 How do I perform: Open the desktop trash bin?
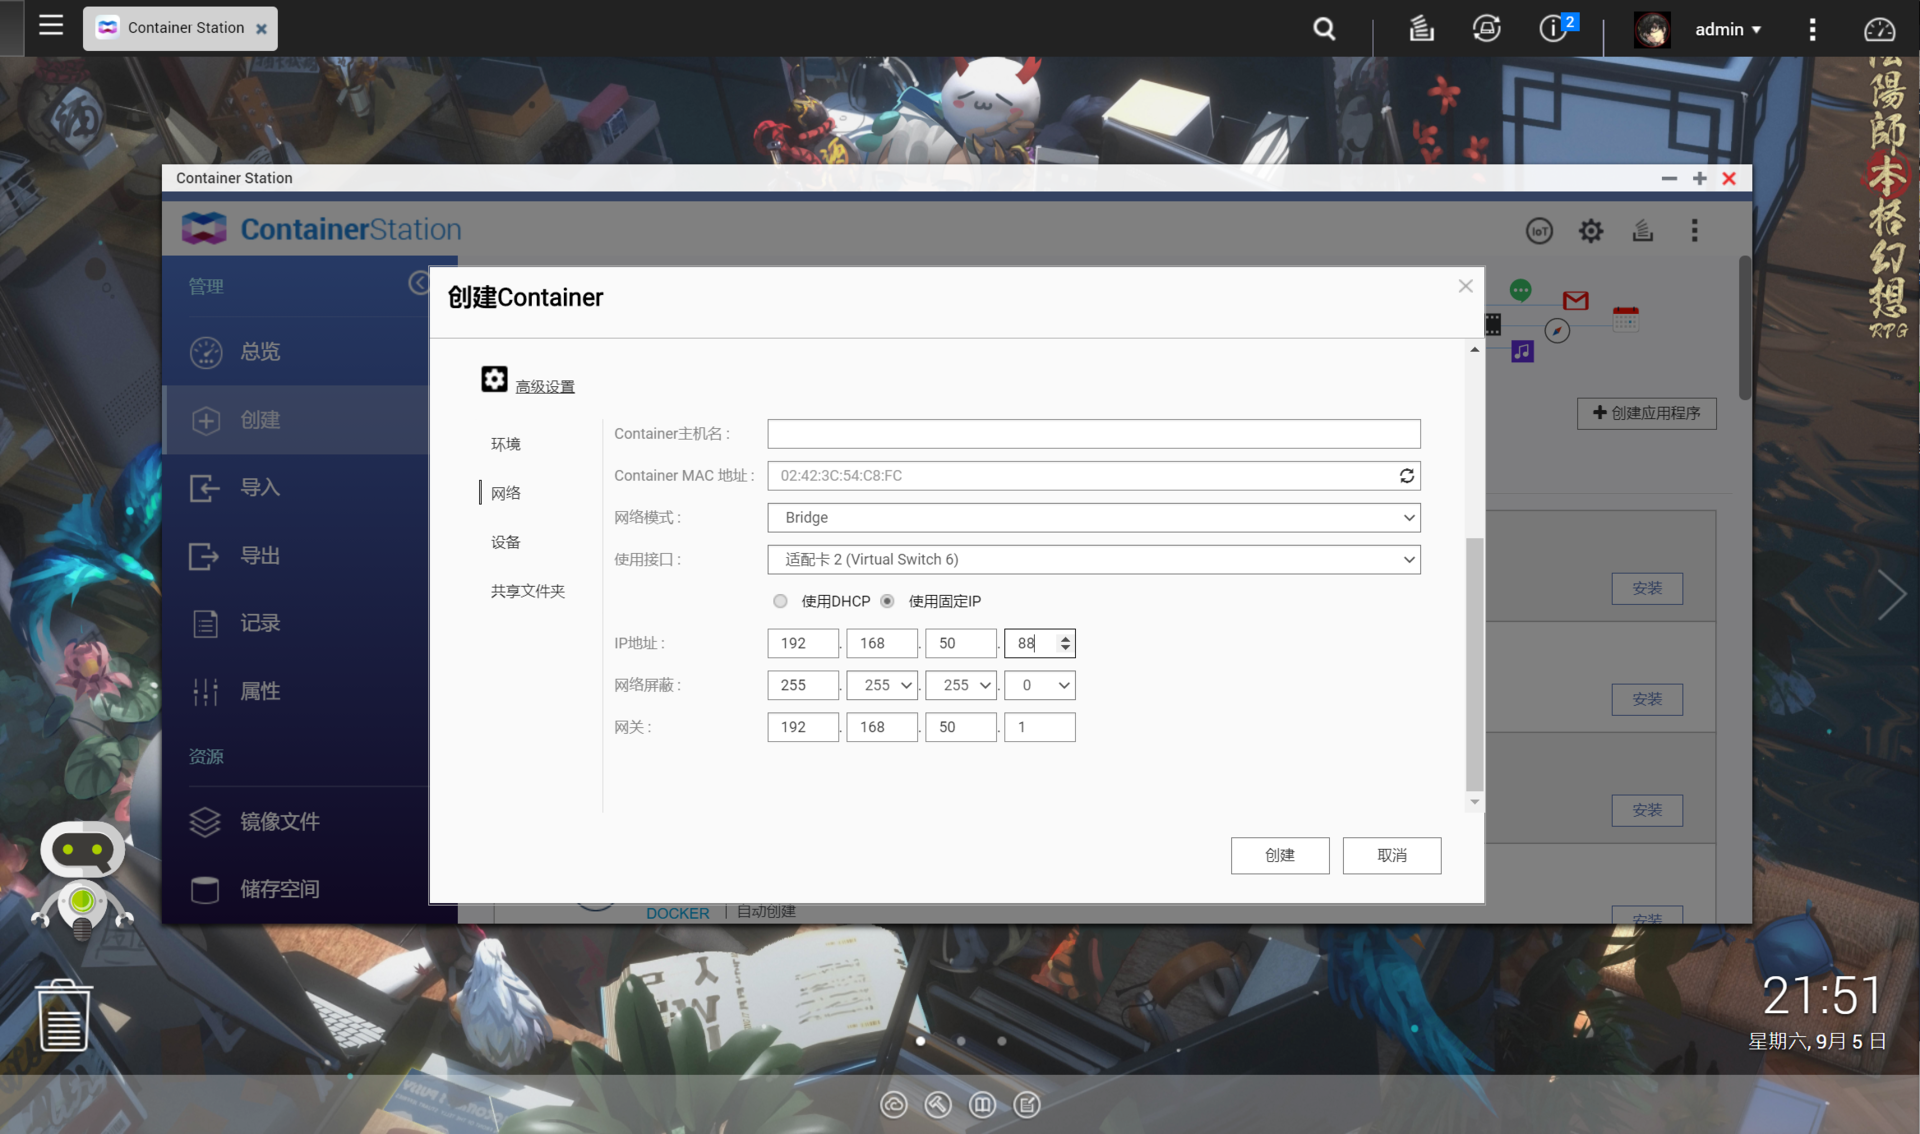(x=64, y=1016)
